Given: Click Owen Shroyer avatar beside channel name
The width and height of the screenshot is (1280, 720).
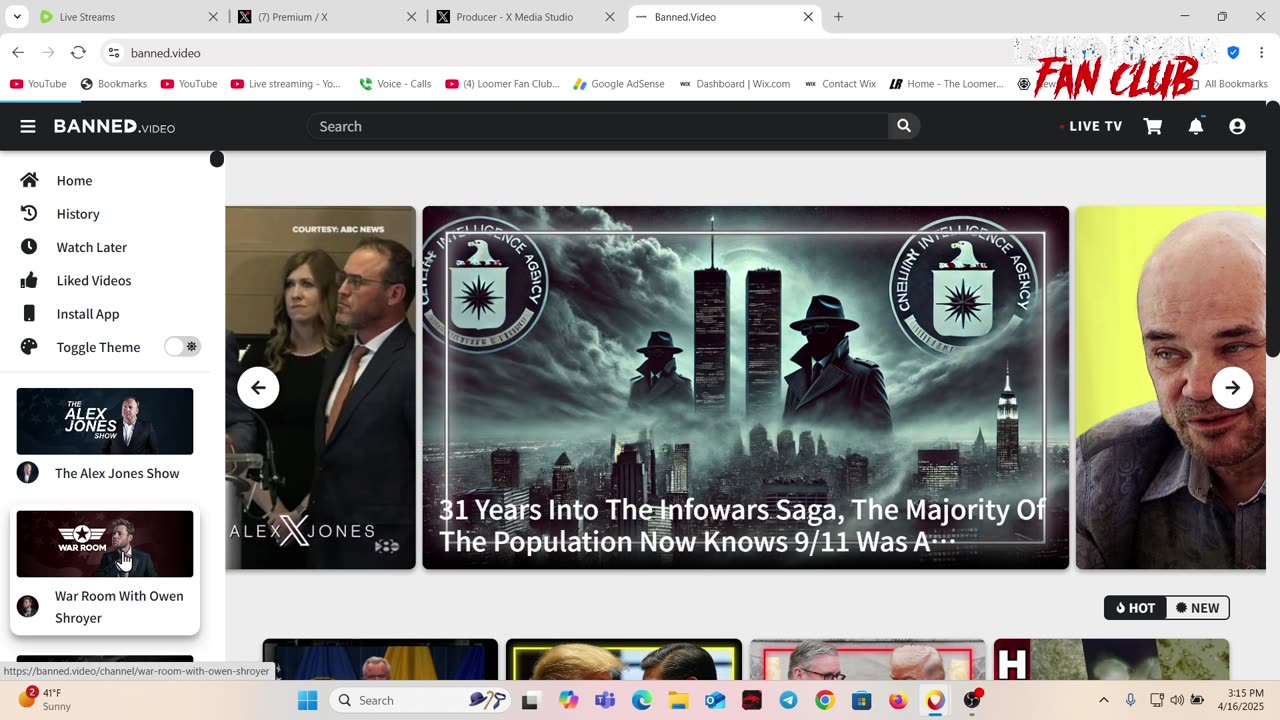Looking at the screenshot, I should [x=28, y=606].
